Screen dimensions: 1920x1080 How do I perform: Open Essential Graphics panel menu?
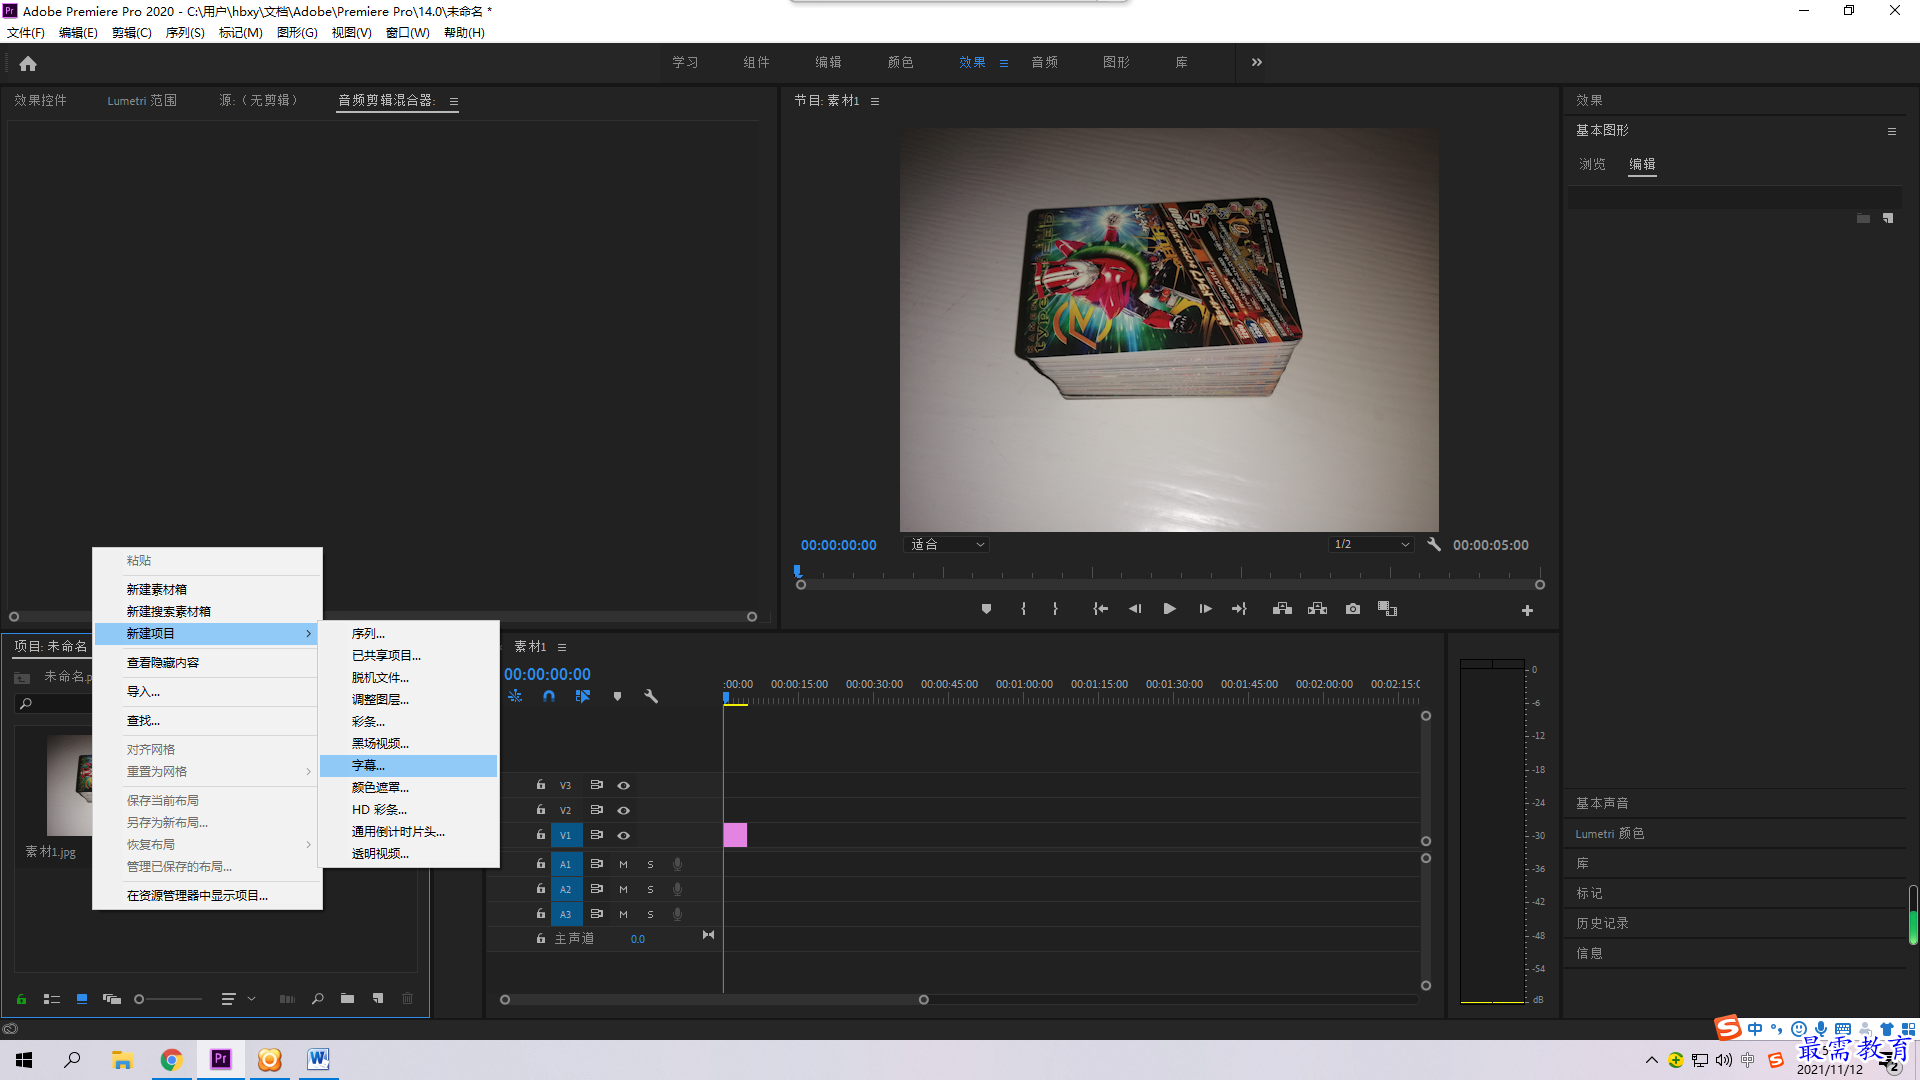(x=1892, y=131)
